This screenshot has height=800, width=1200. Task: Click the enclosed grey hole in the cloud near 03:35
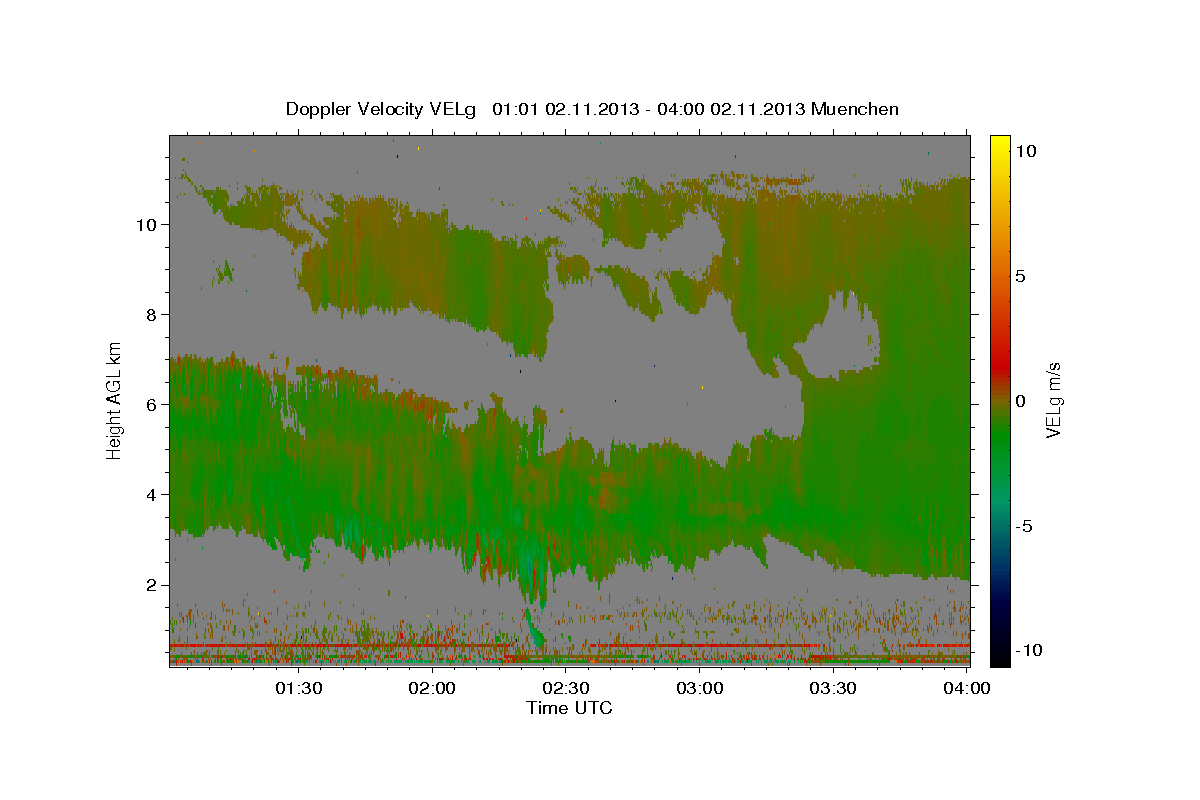click(x=842, y=340)
